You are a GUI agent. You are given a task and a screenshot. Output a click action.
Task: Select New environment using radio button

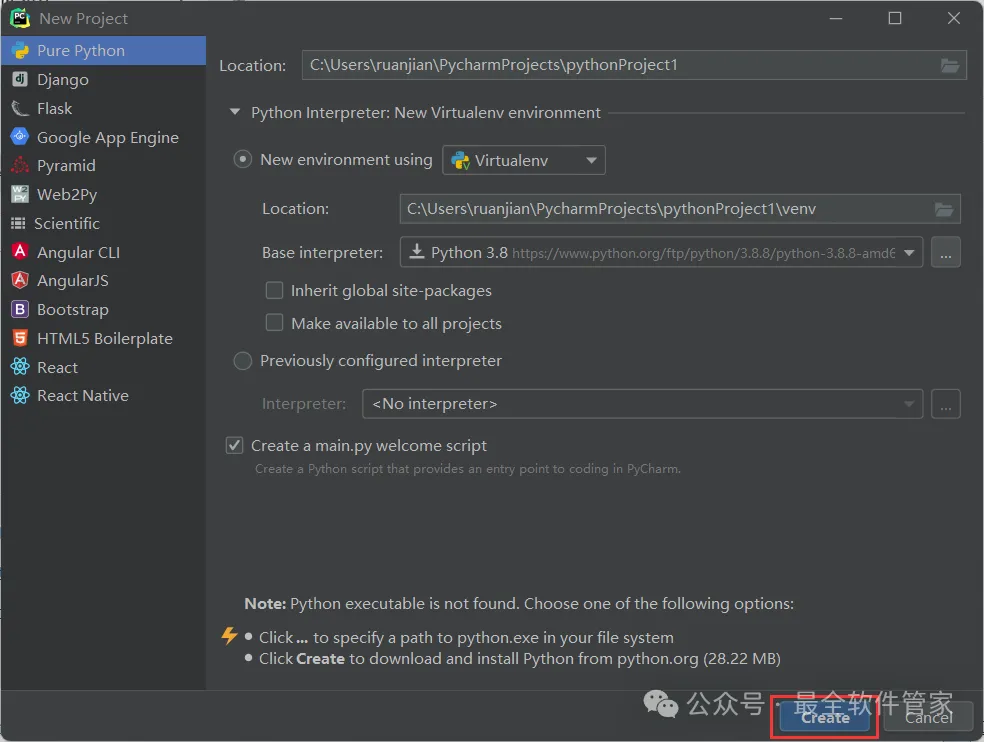243,159
